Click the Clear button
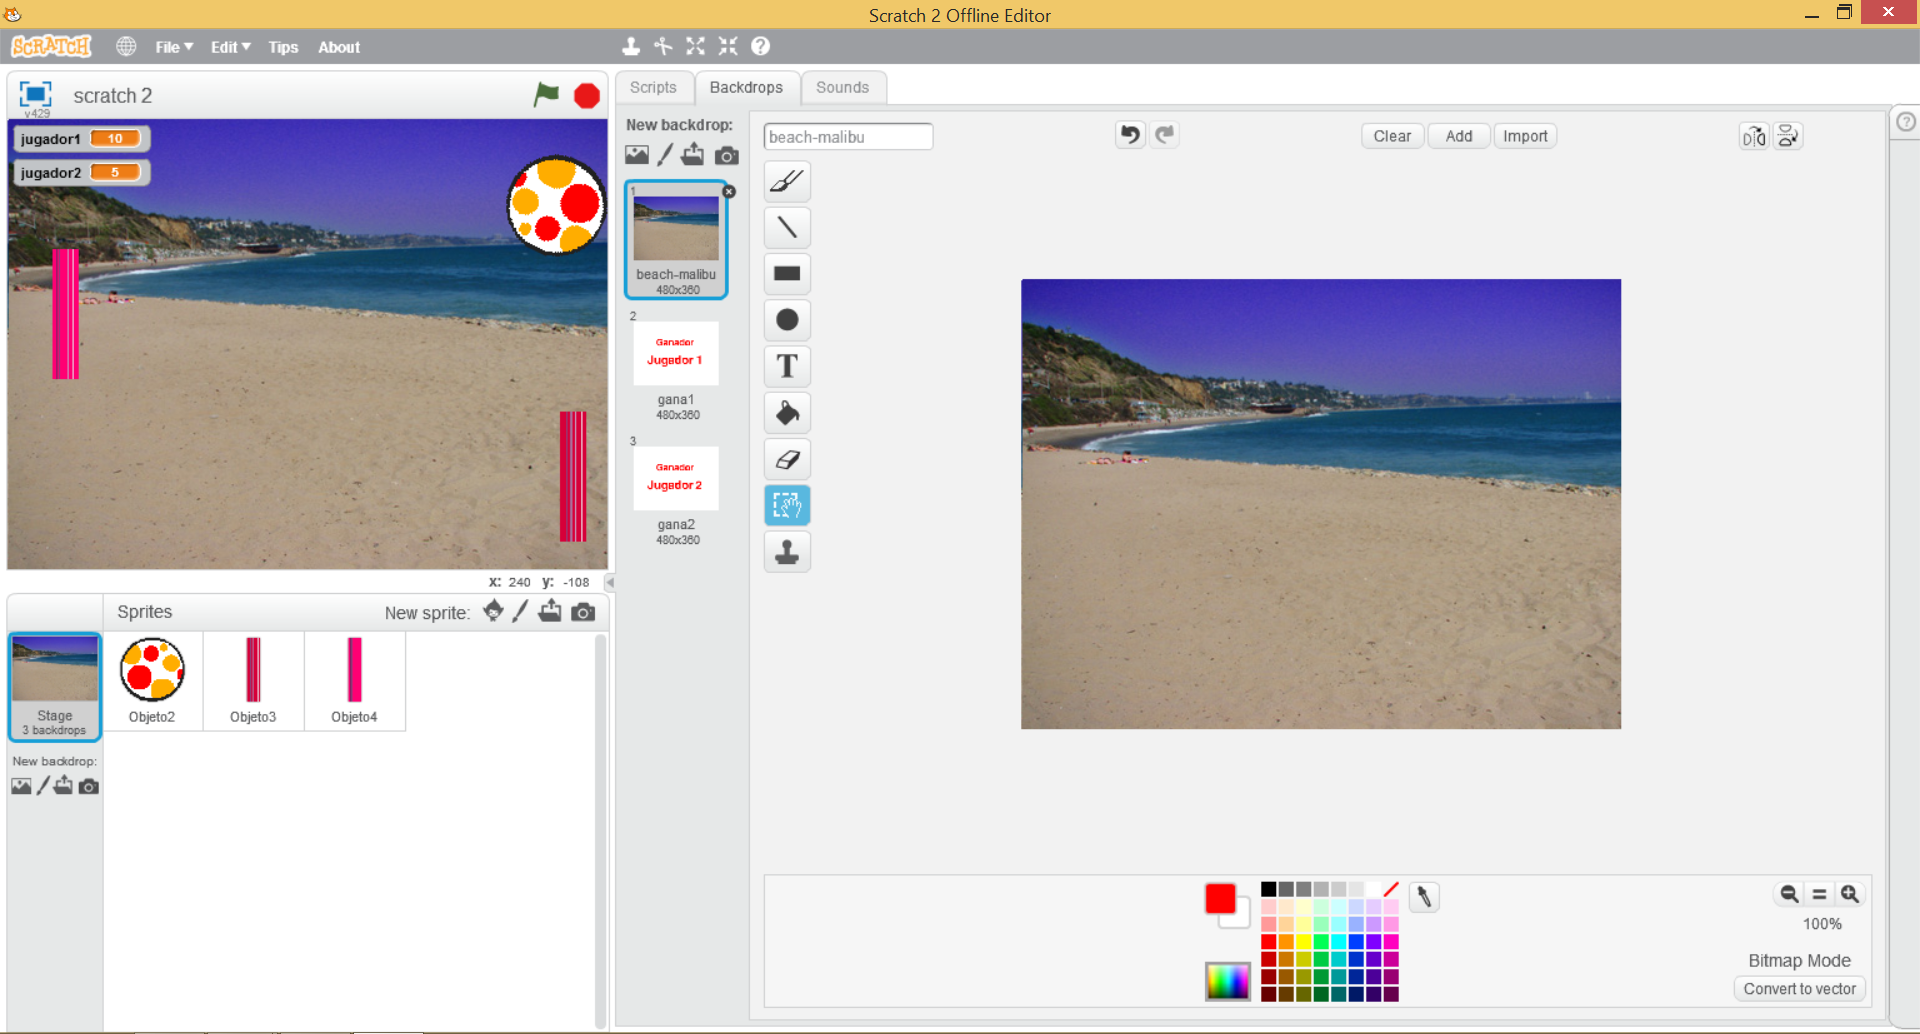 coord(1391,137)
